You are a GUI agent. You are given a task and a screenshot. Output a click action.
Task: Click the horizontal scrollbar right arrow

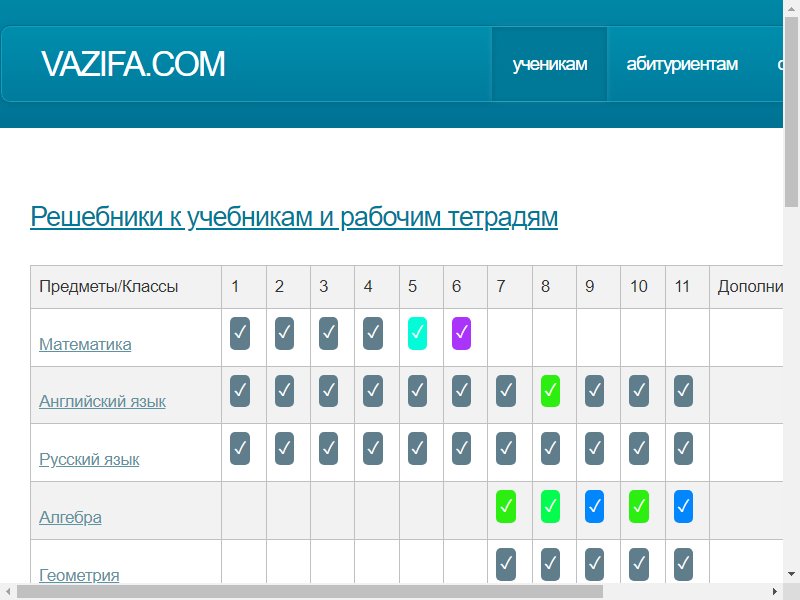coord(775,592)
